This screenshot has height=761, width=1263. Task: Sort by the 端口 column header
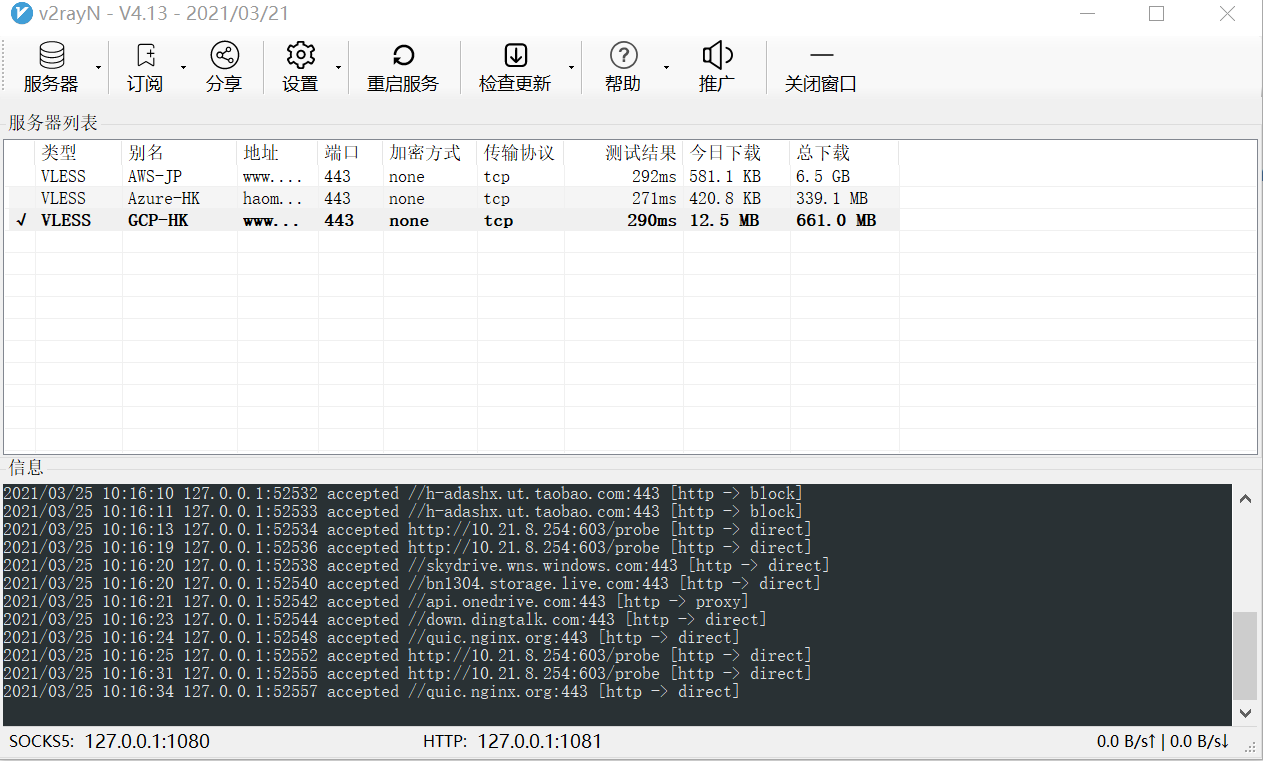click(x=351, y=153)
